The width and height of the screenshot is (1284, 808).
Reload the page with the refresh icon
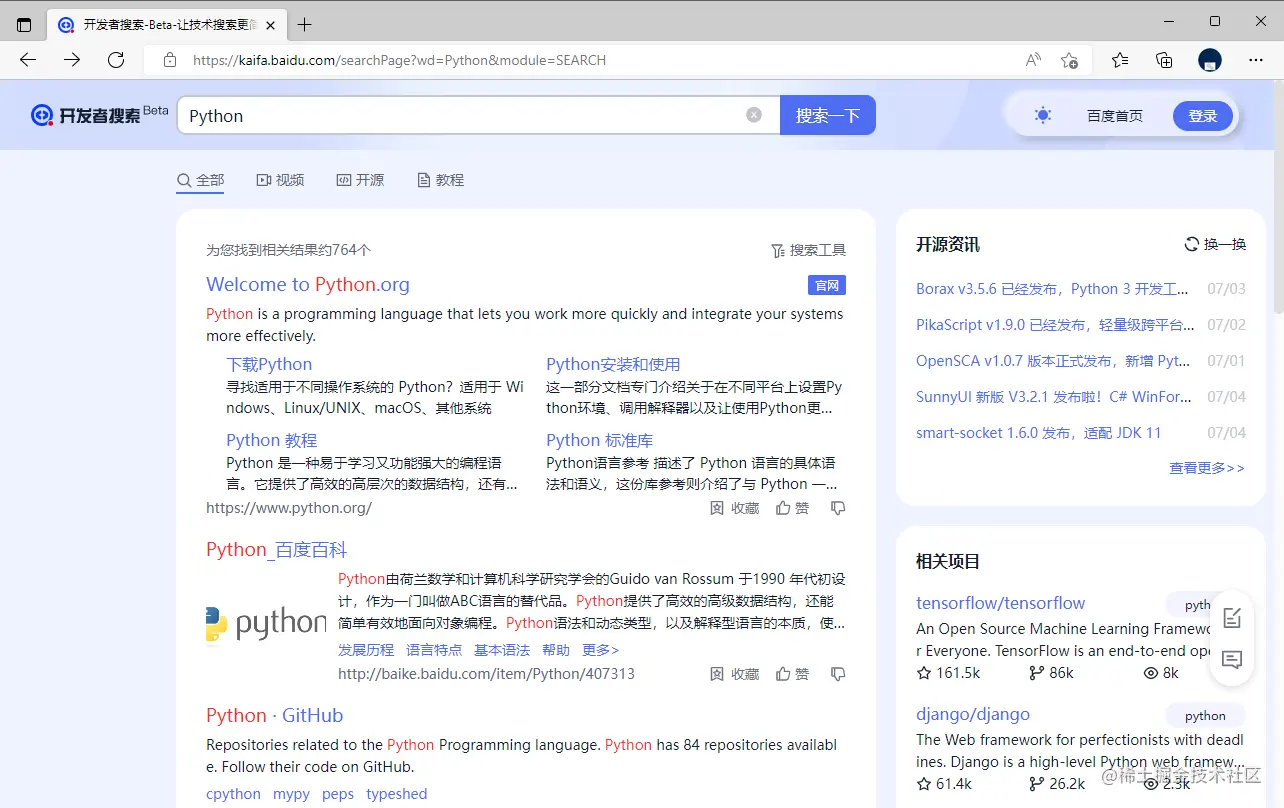[x=115, y=60]
